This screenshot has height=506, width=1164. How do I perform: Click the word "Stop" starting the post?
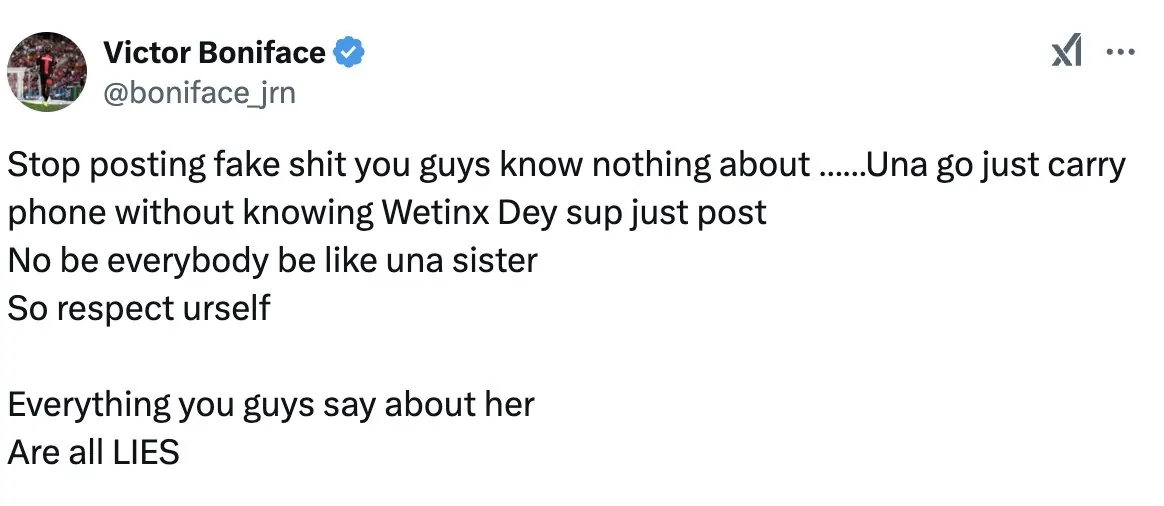[38, 165]
